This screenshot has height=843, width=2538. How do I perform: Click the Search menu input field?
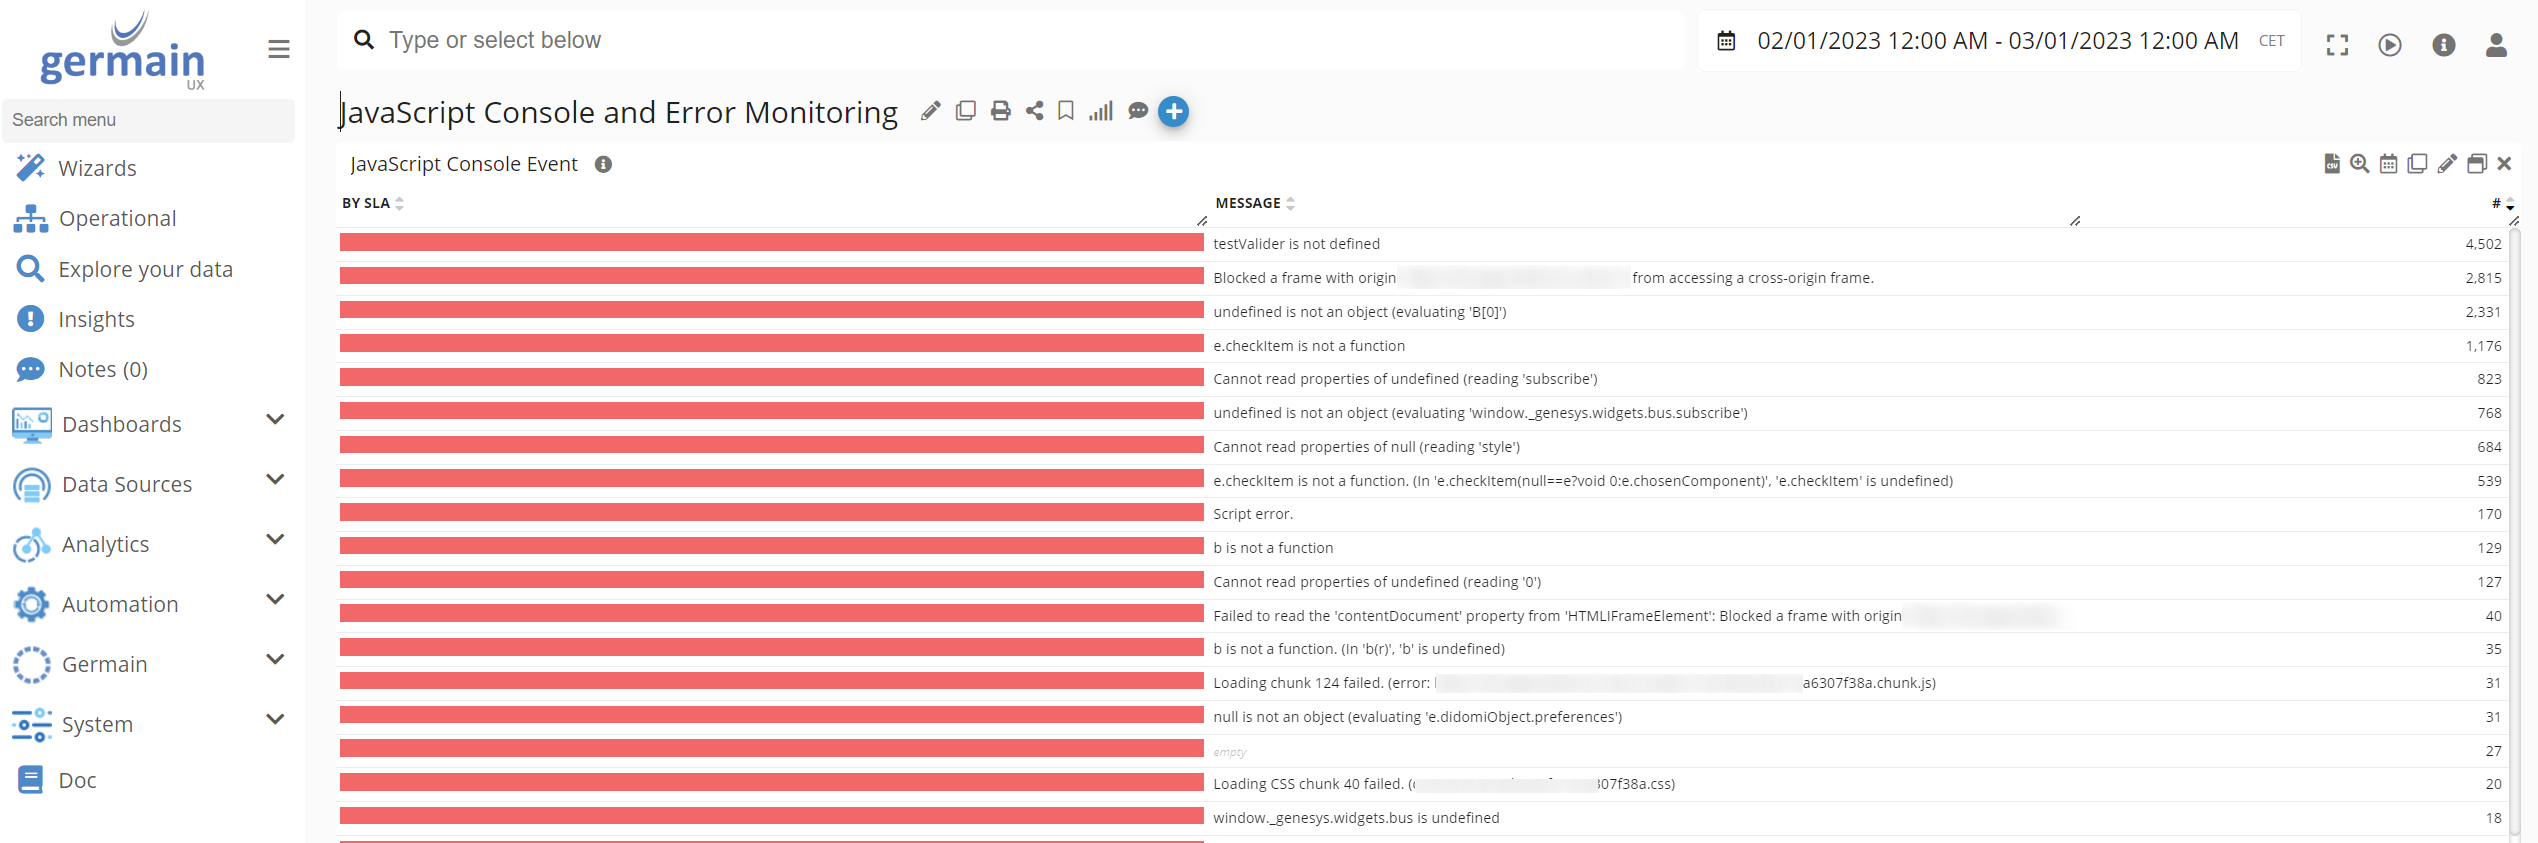149,120
